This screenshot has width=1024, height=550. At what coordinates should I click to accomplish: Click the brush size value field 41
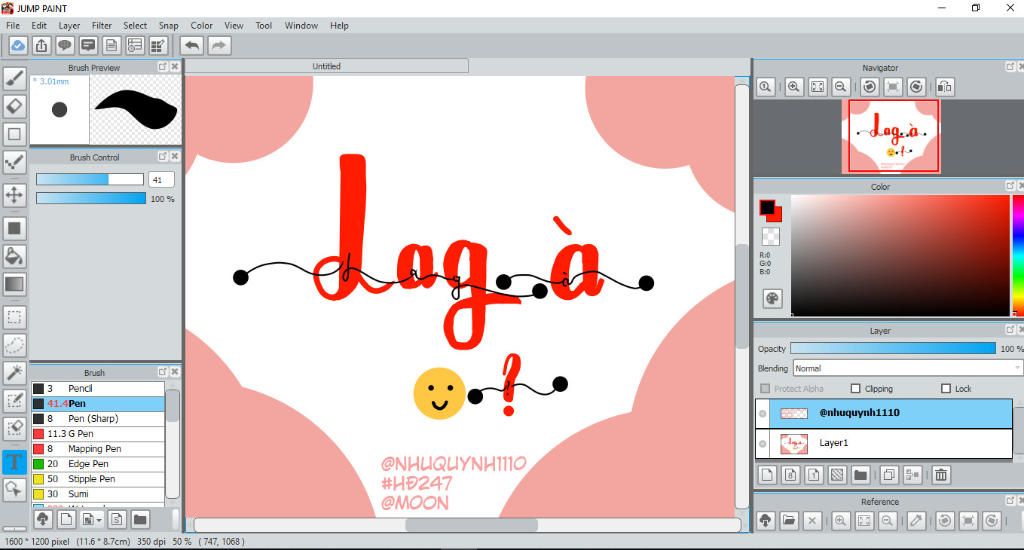[161, 180]
